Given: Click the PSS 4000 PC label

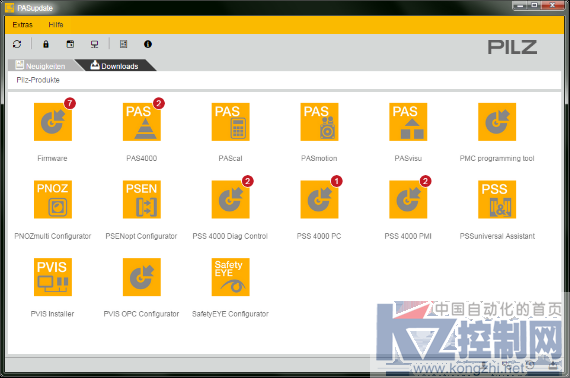Looking at the screenshot, I should pos(319,236).
